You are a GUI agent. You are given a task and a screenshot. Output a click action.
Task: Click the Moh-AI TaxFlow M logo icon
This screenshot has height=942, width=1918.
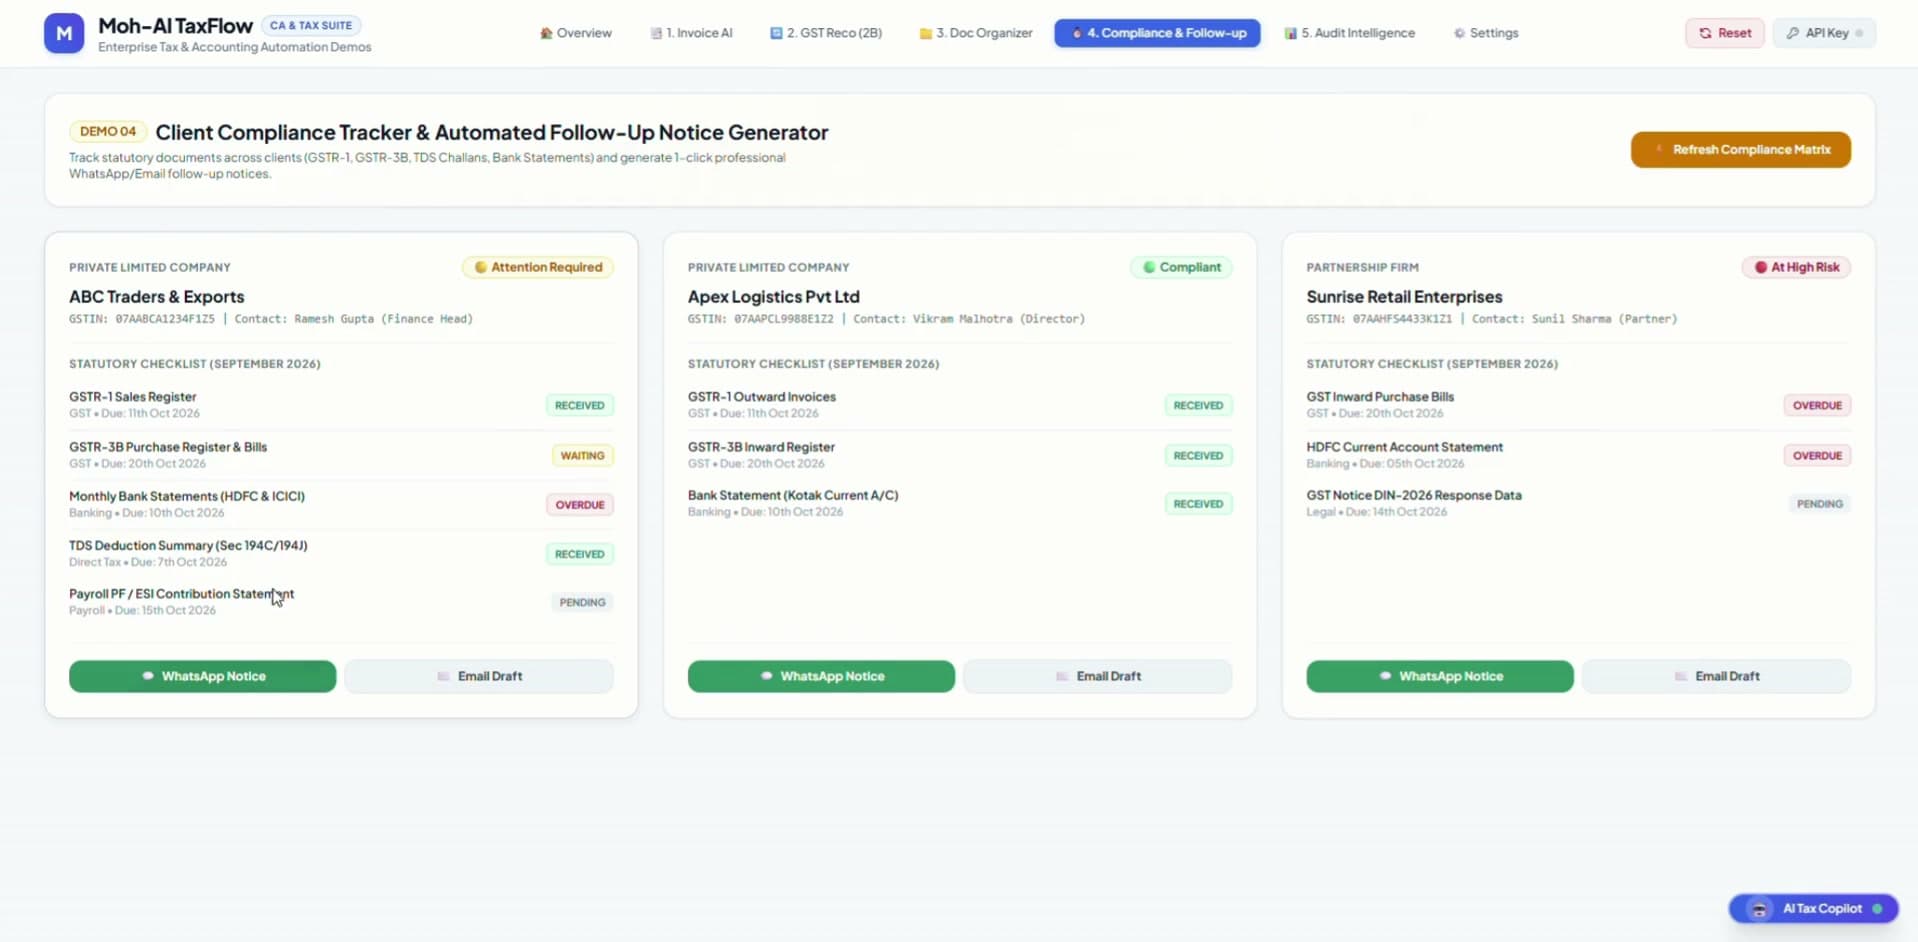[x=64, y=33]
